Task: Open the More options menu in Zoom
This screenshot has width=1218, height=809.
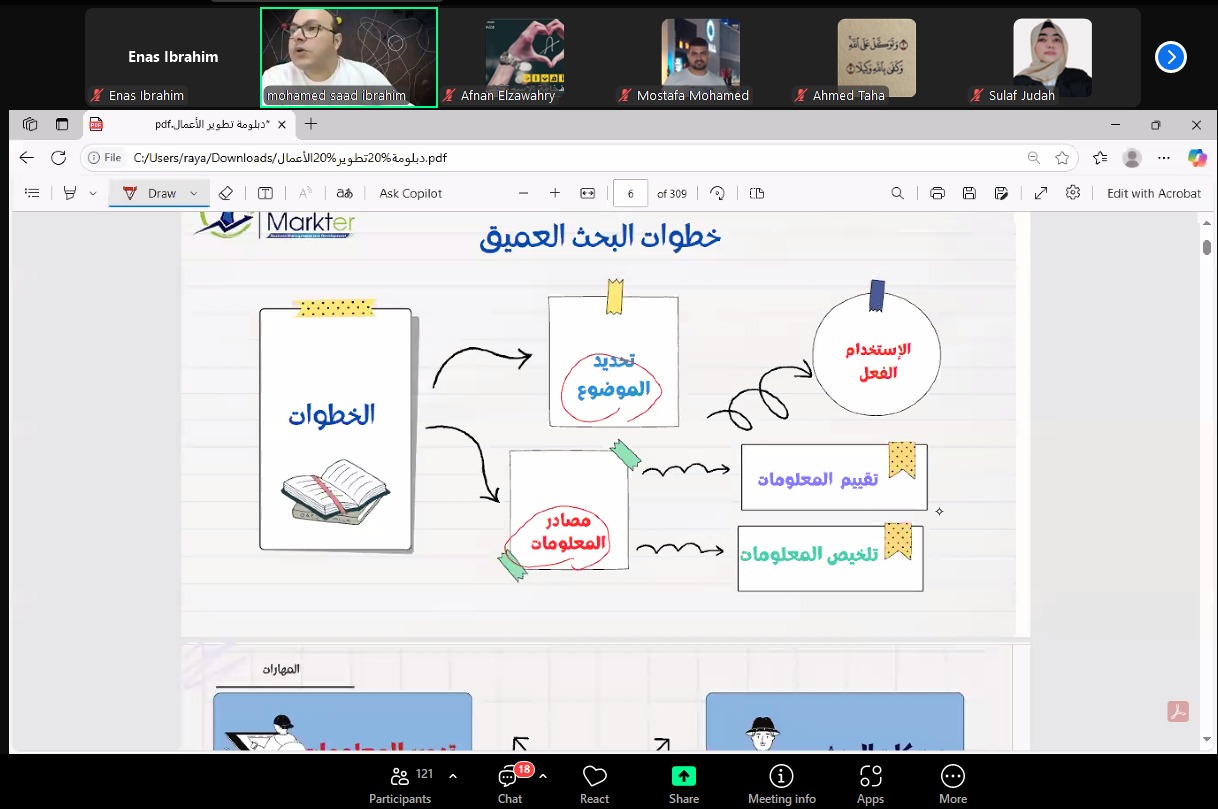Action: click(953, 784)
